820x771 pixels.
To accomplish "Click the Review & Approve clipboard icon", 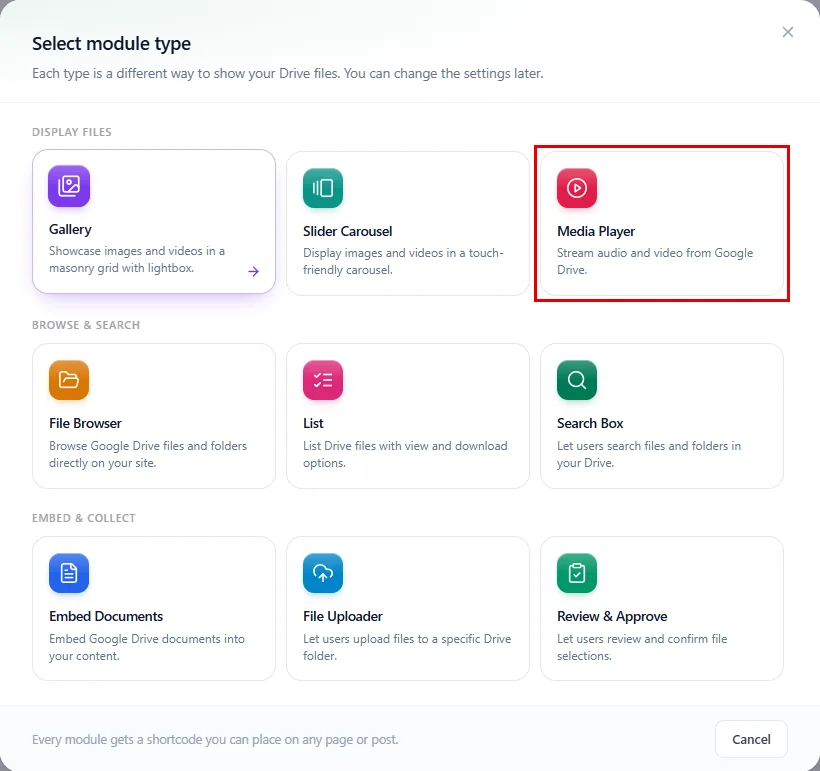I will (577, 573).
